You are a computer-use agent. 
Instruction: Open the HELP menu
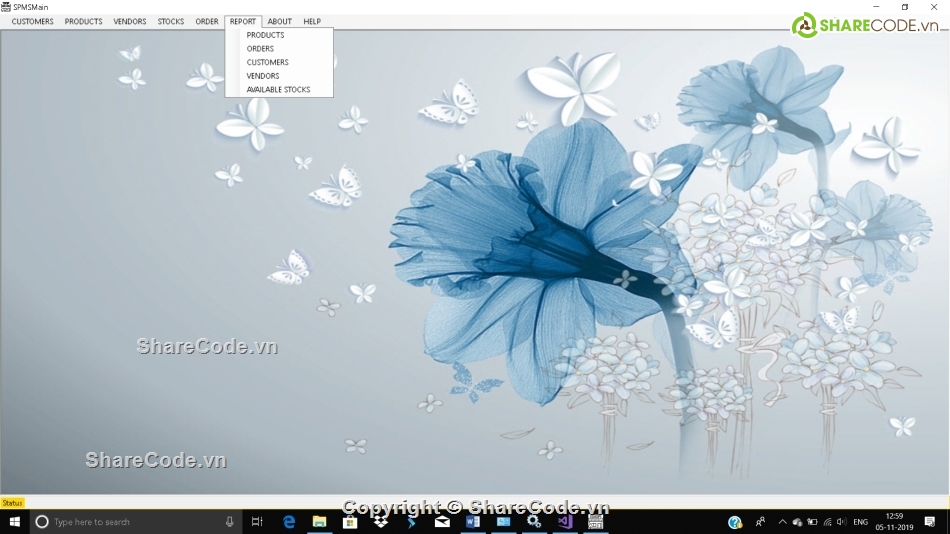click(x=312, y=21)
